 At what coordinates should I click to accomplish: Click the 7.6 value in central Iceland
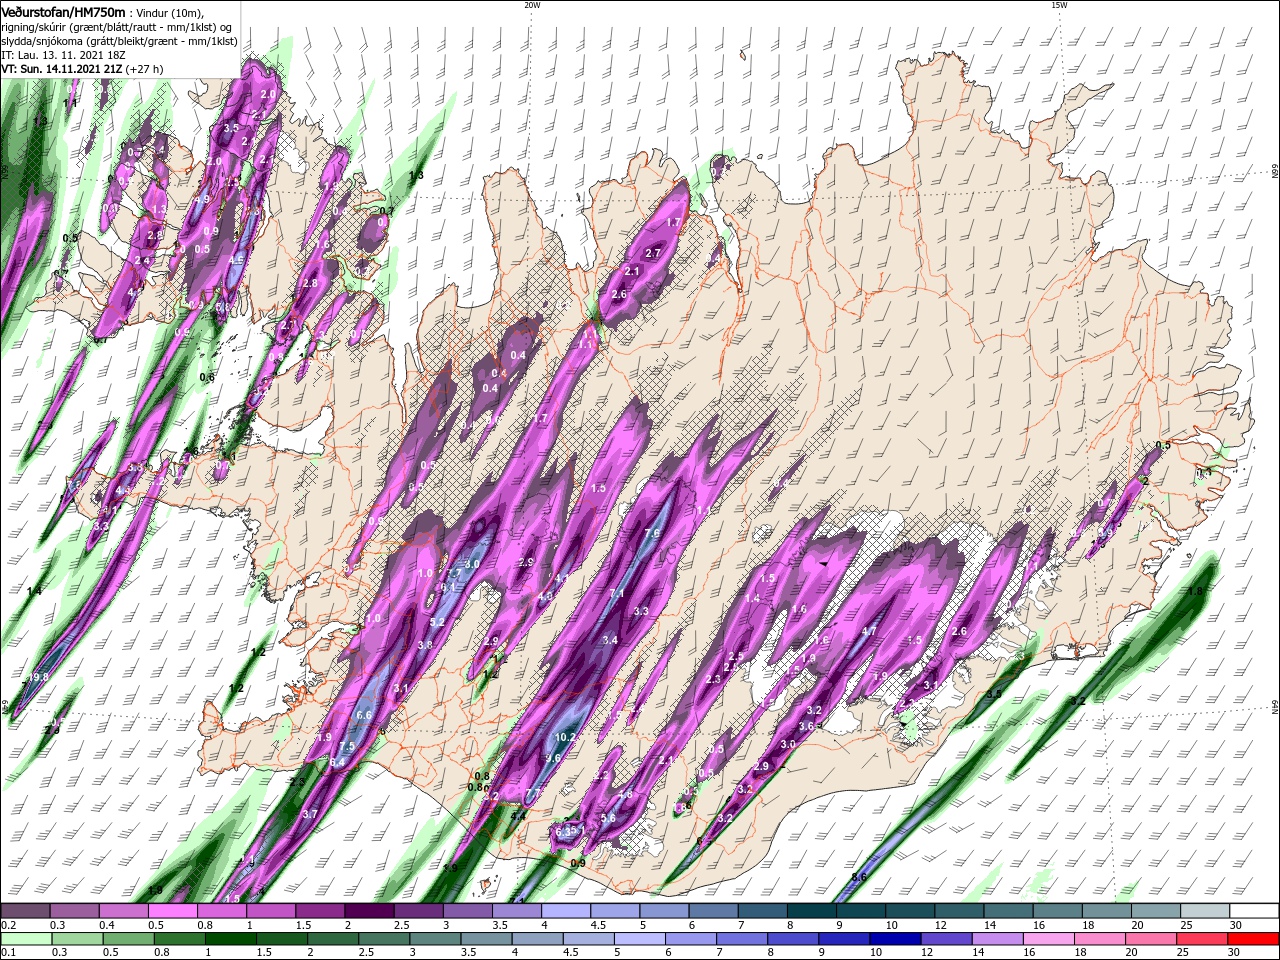(652, 533)
